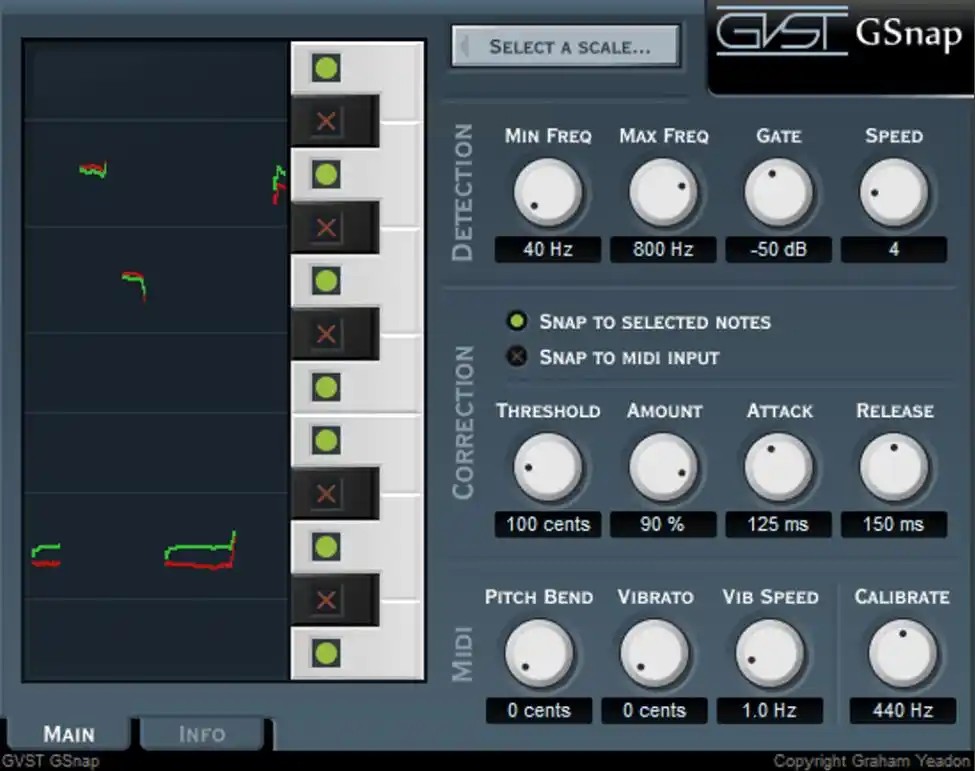The height and width of the screenshot is (771, 975).
Task: Click the Max Freq knob
Action: tap(663, 193)
